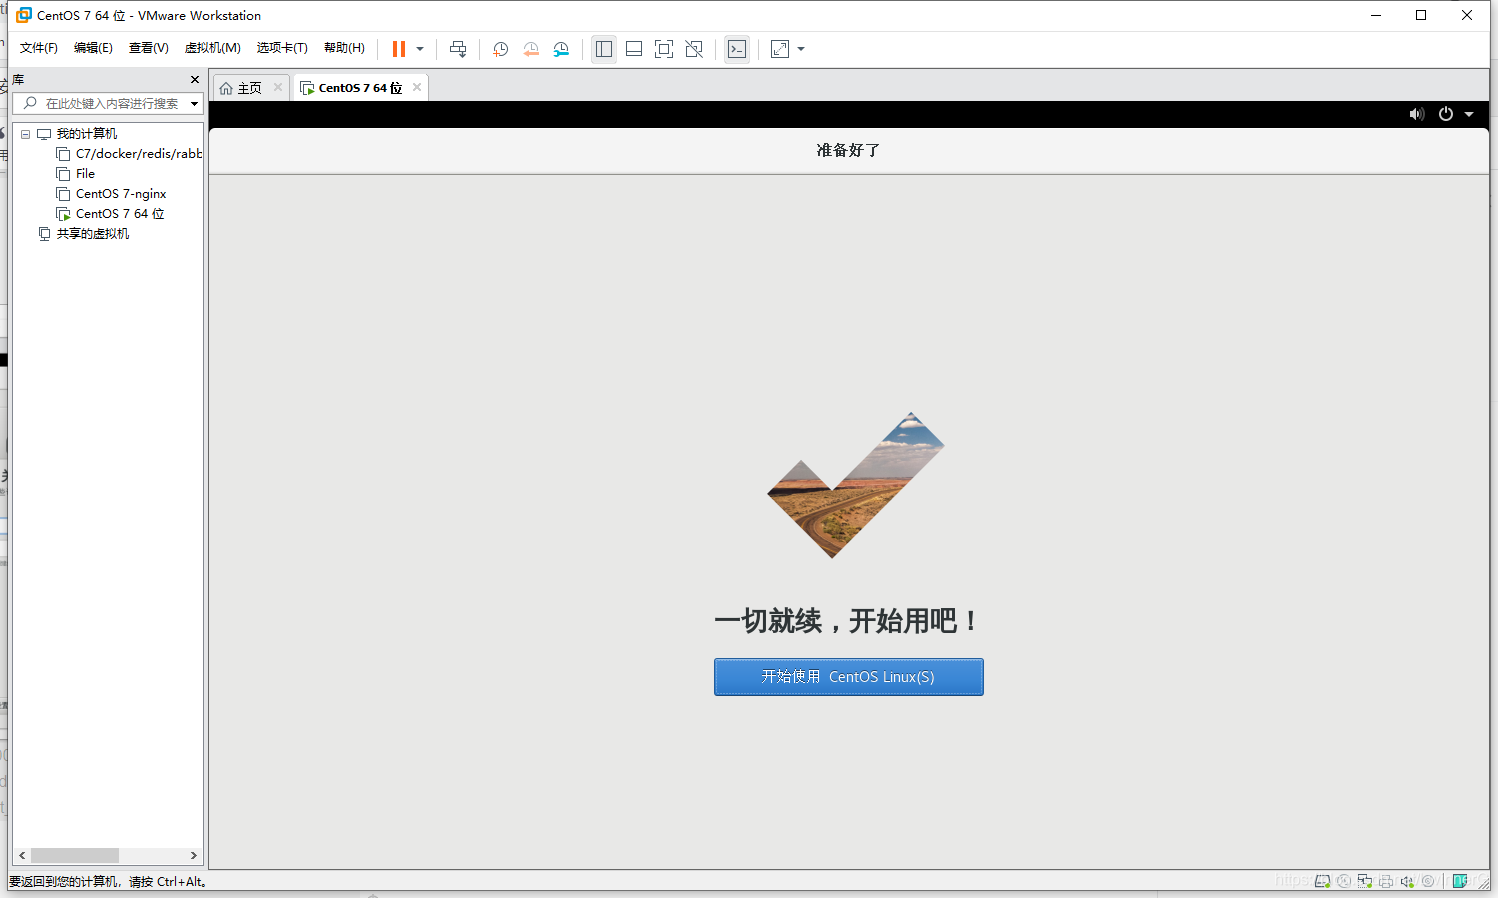This screenshot has width=1498, height=898.
Task: Open the snapshot manager
Action: (561, 49)
